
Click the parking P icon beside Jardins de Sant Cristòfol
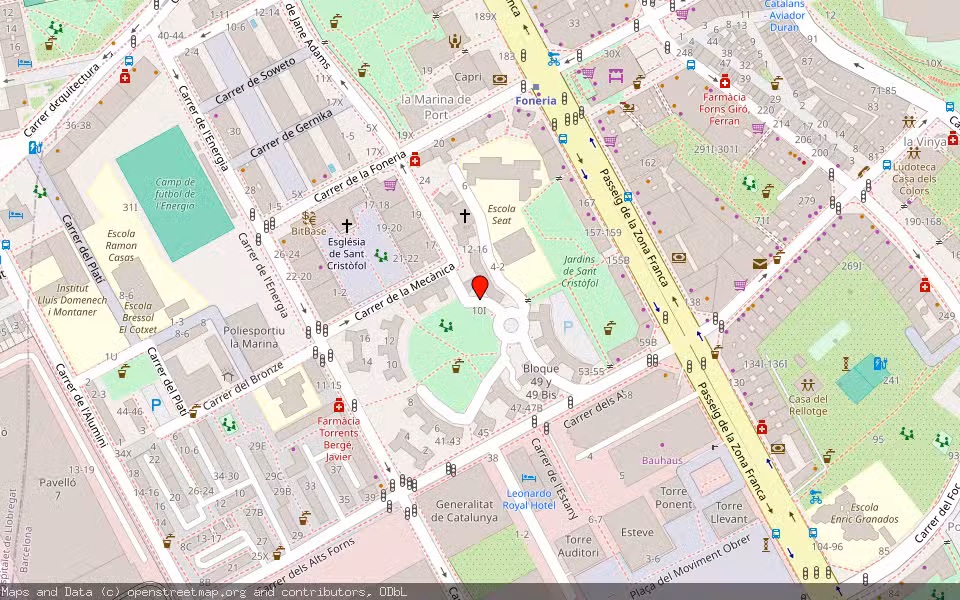point(568,326)
